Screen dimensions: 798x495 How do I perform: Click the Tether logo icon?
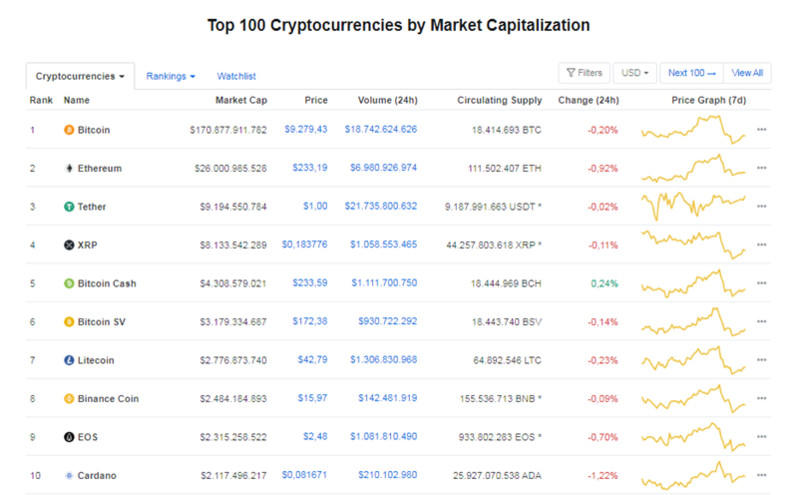[69, 207]
